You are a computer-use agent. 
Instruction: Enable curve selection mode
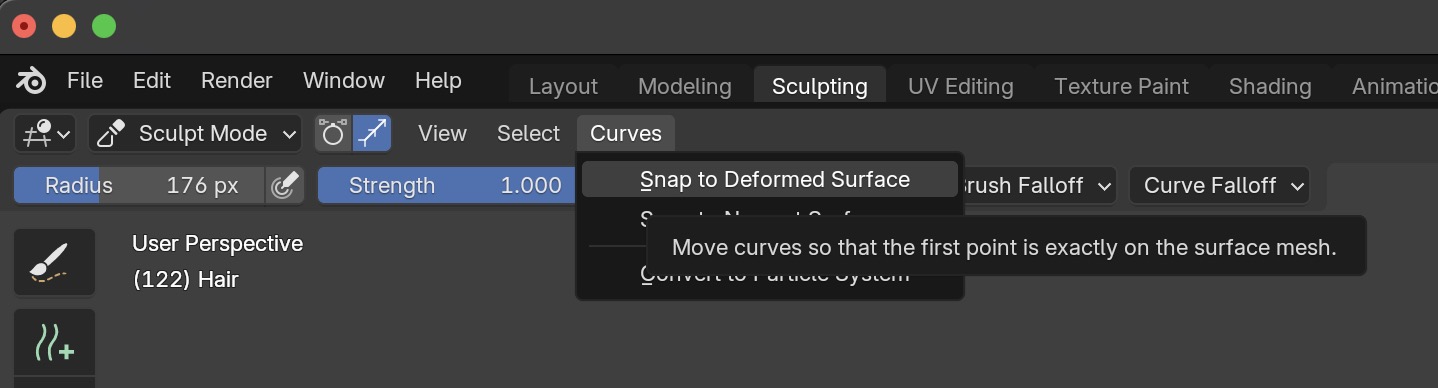(x=372, y=134)
